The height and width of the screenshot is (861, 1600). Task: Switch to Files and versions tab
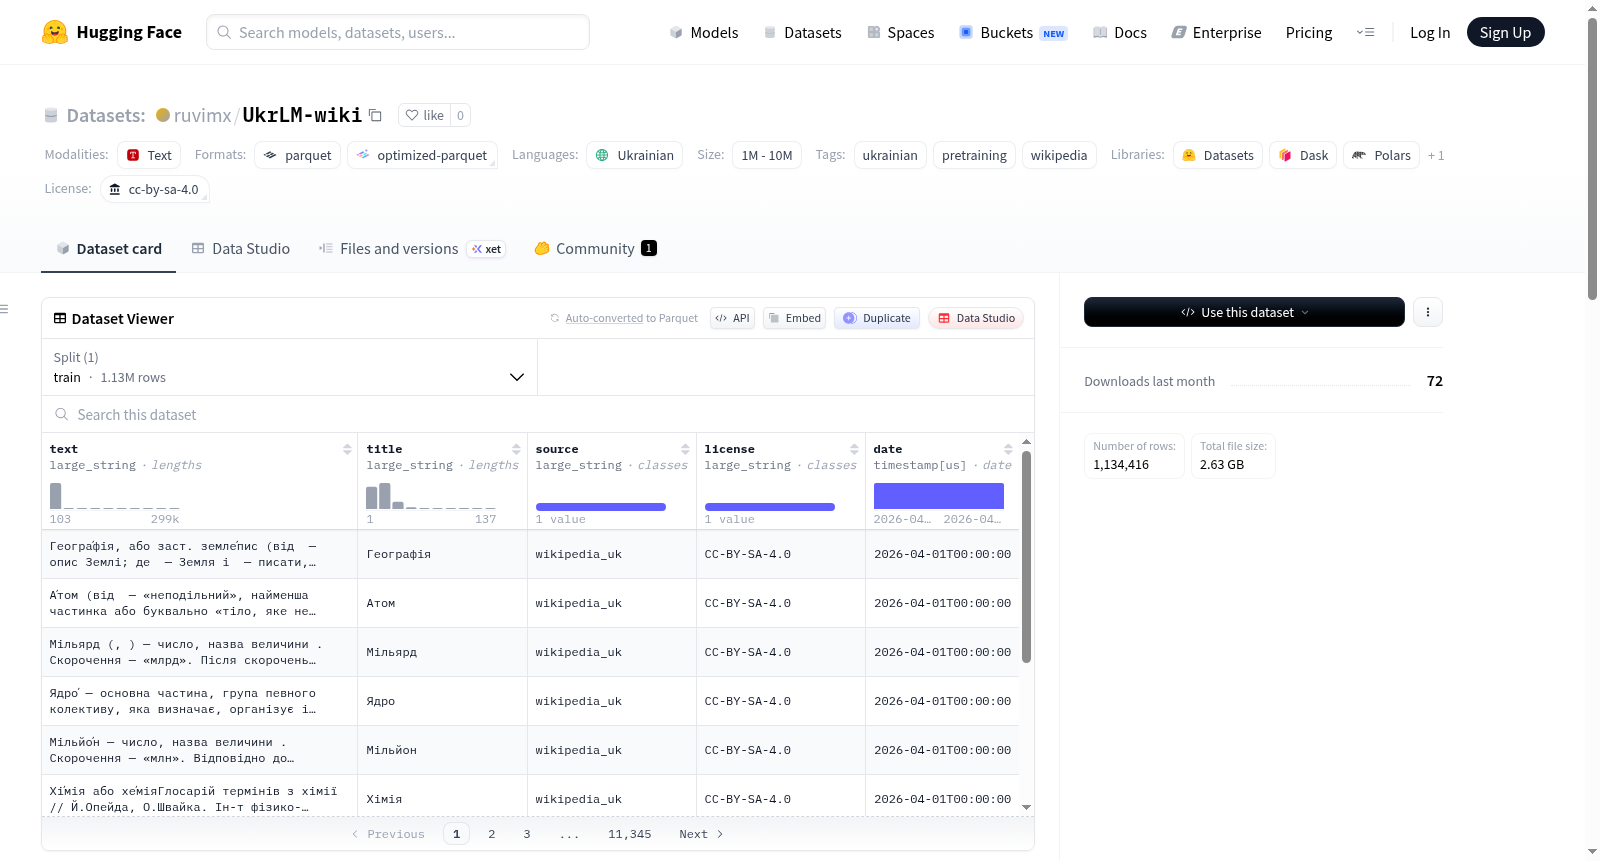tap(412, 249)
